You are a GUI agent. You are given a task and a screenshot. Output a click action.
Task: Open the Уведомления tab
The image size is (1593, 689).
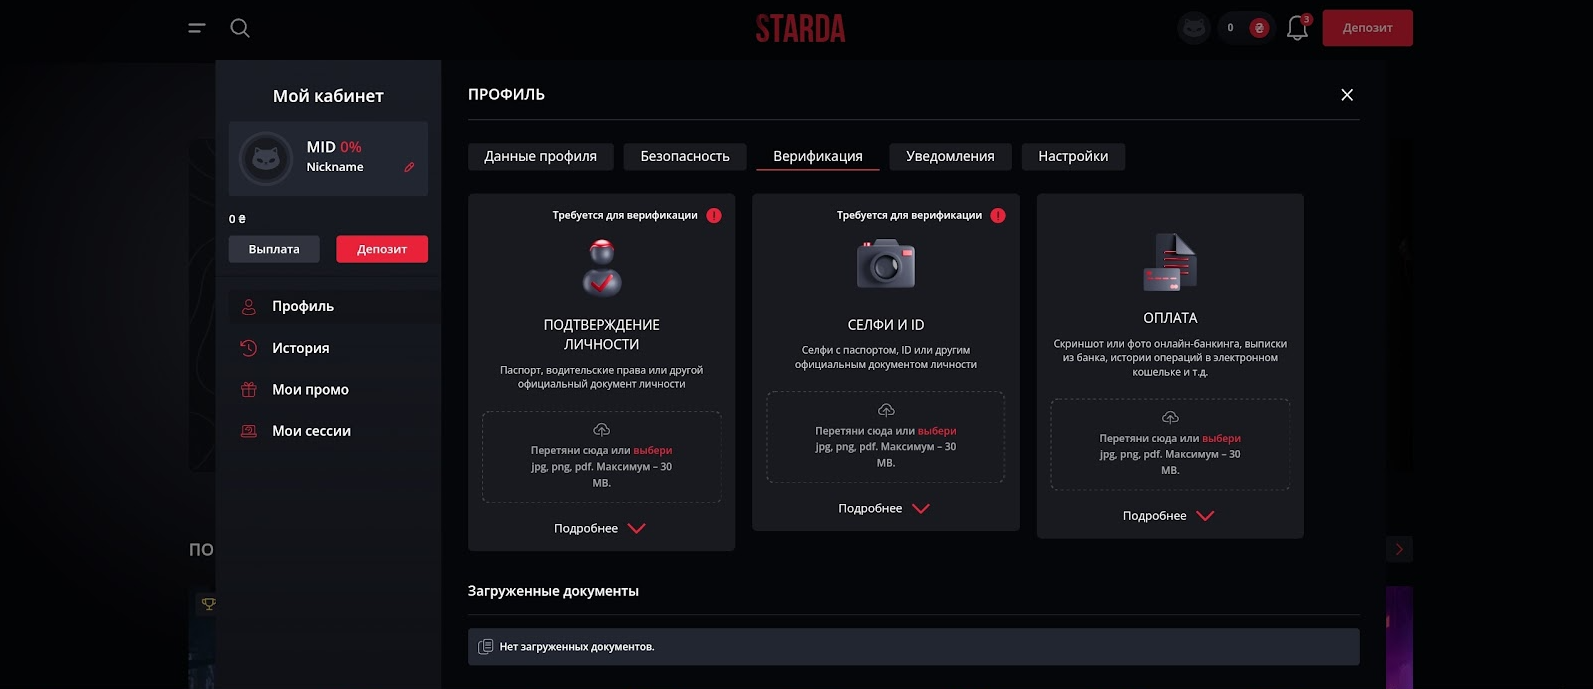(950, 156)
